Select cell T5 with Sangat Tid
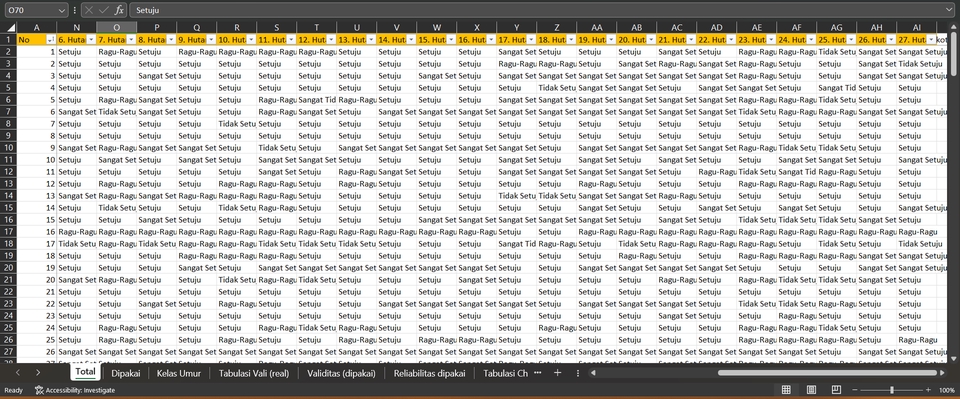The image size is (960, 399). [x=317, y=100]
